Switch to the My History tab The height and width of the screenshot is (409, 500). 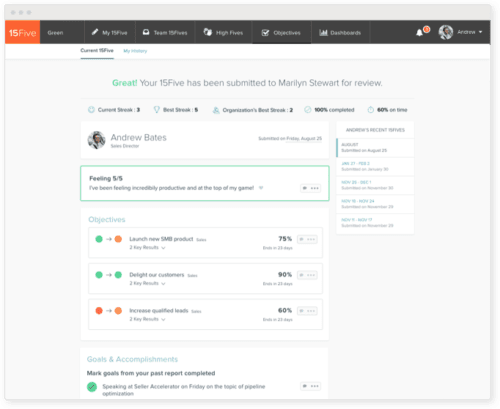point(135,51)
